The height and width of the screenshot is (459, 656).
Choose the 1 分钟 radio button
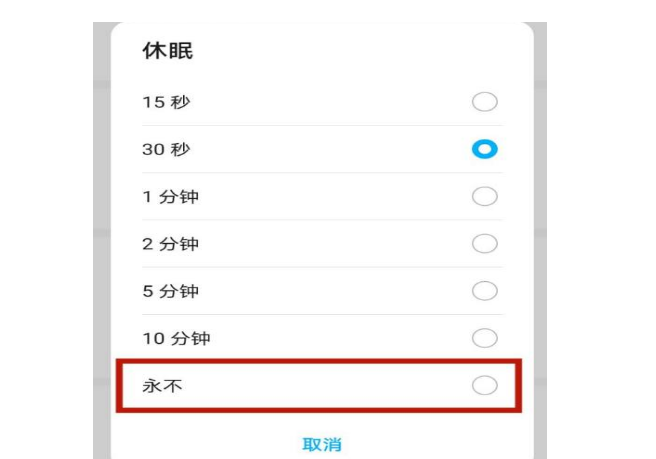tap(484, 196)
